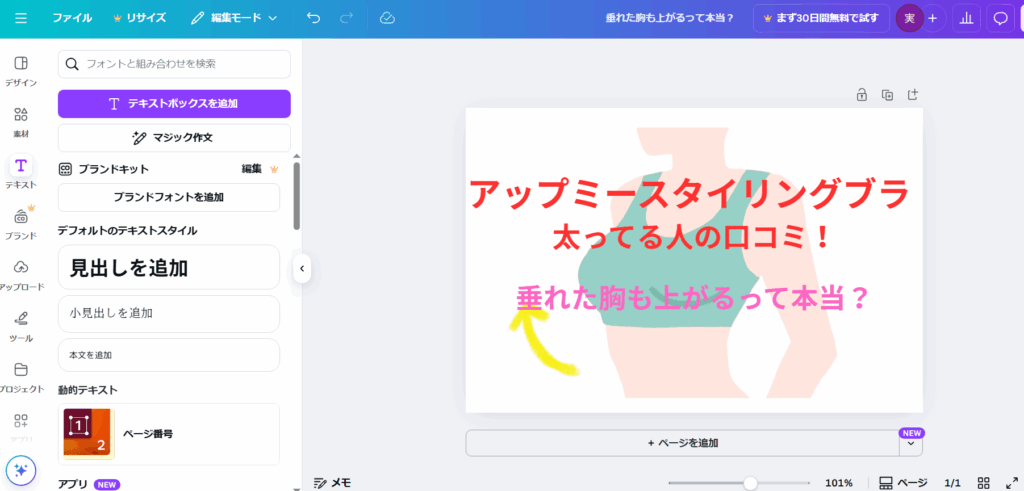Viewport: 1024px width, 491px height.
Task: Open the 101% zoom level menu
Action: coord(839,483)
